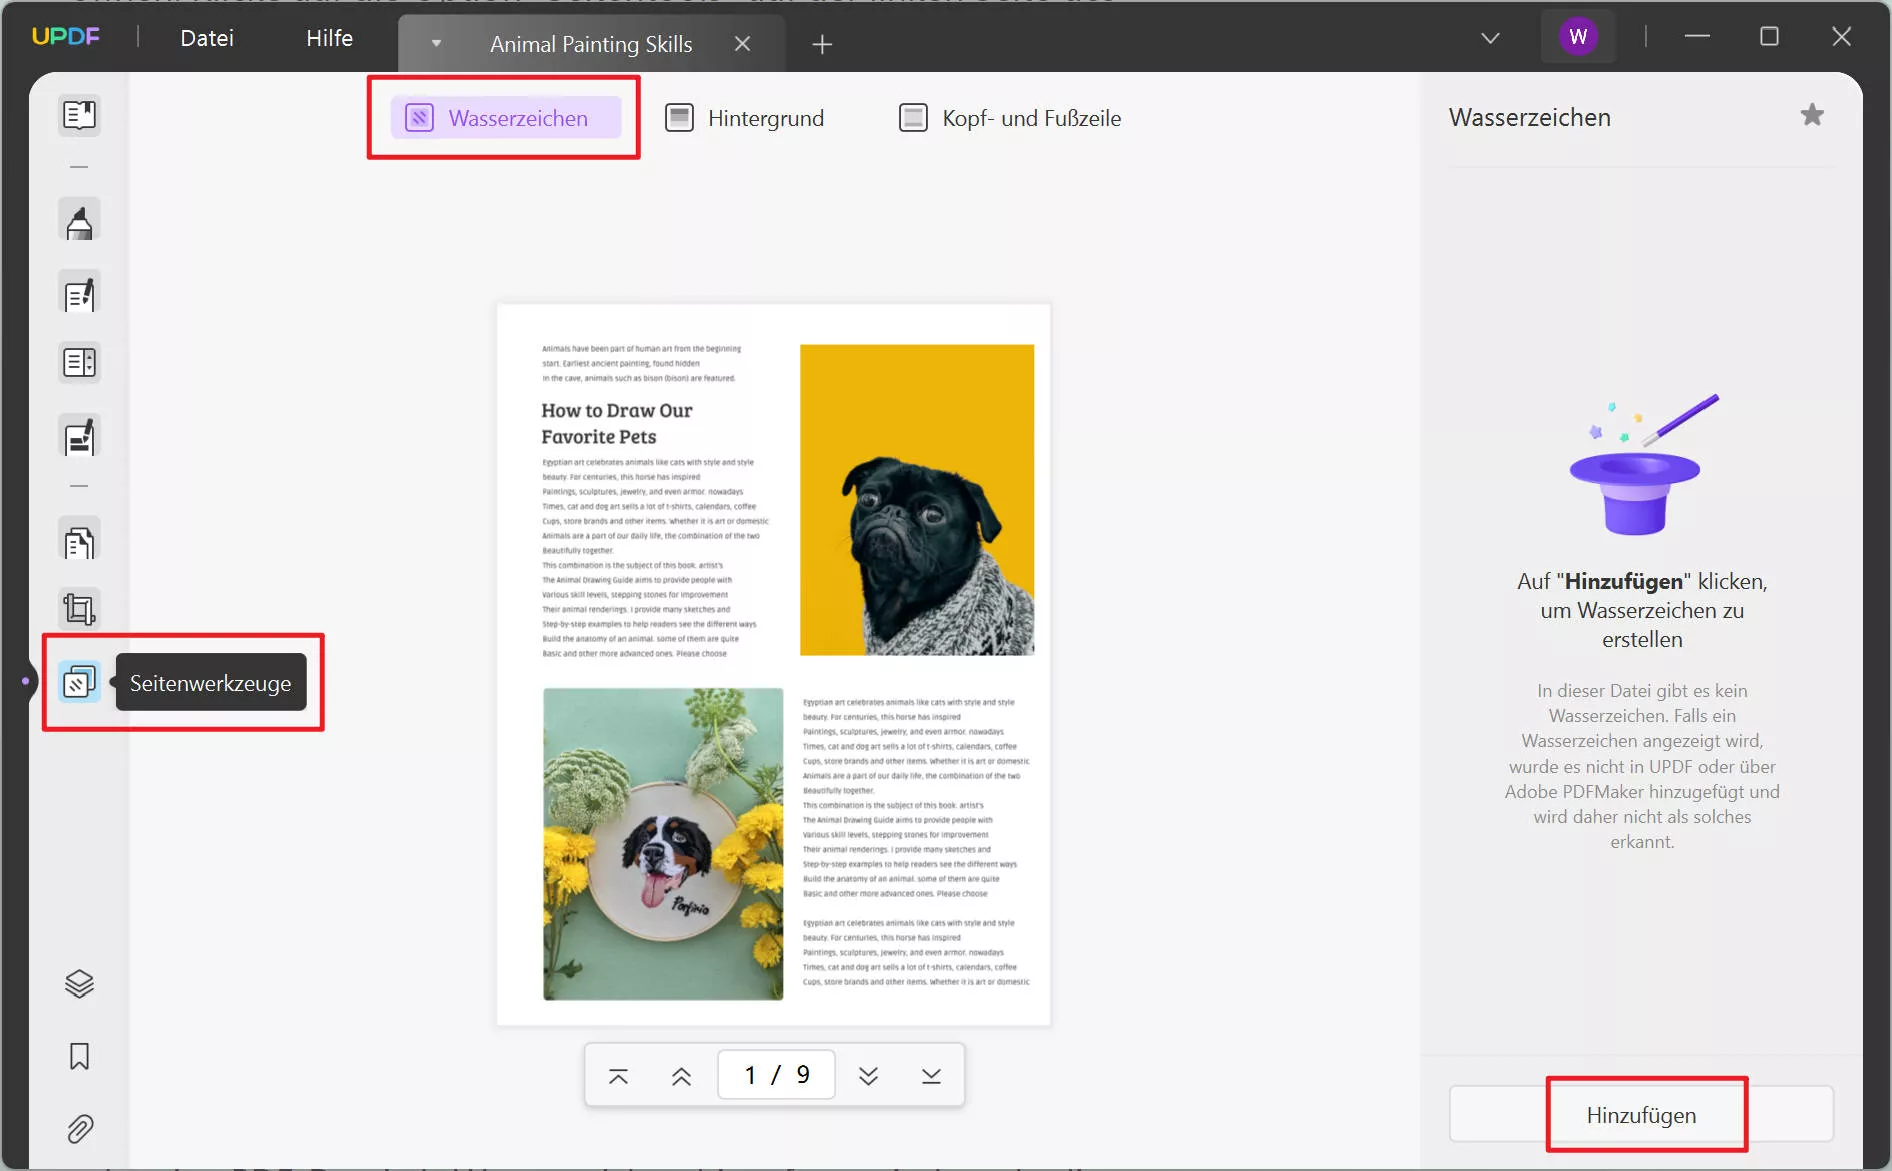Screen dimensions: 1892x1171
Task: Open the Bookmark panel
Action: [x=79, y=1056]
